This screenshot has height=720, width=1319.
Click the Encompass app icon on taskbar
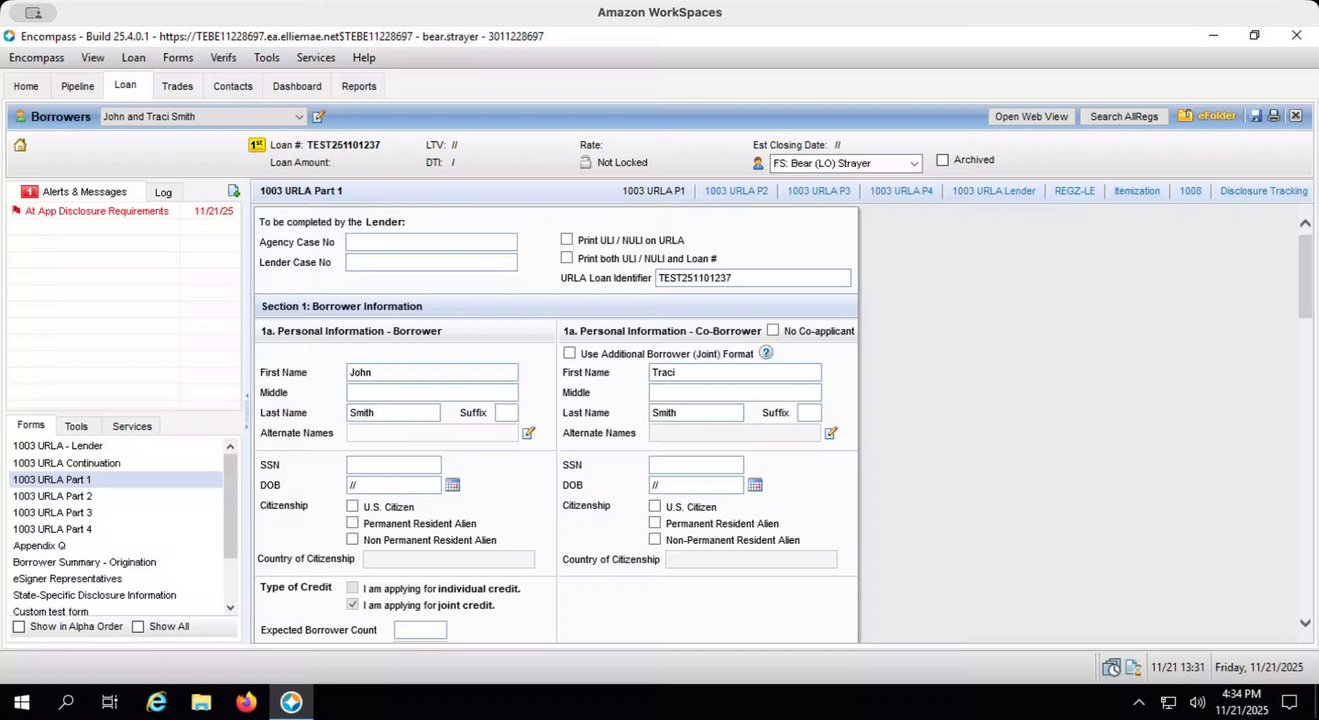292,702
